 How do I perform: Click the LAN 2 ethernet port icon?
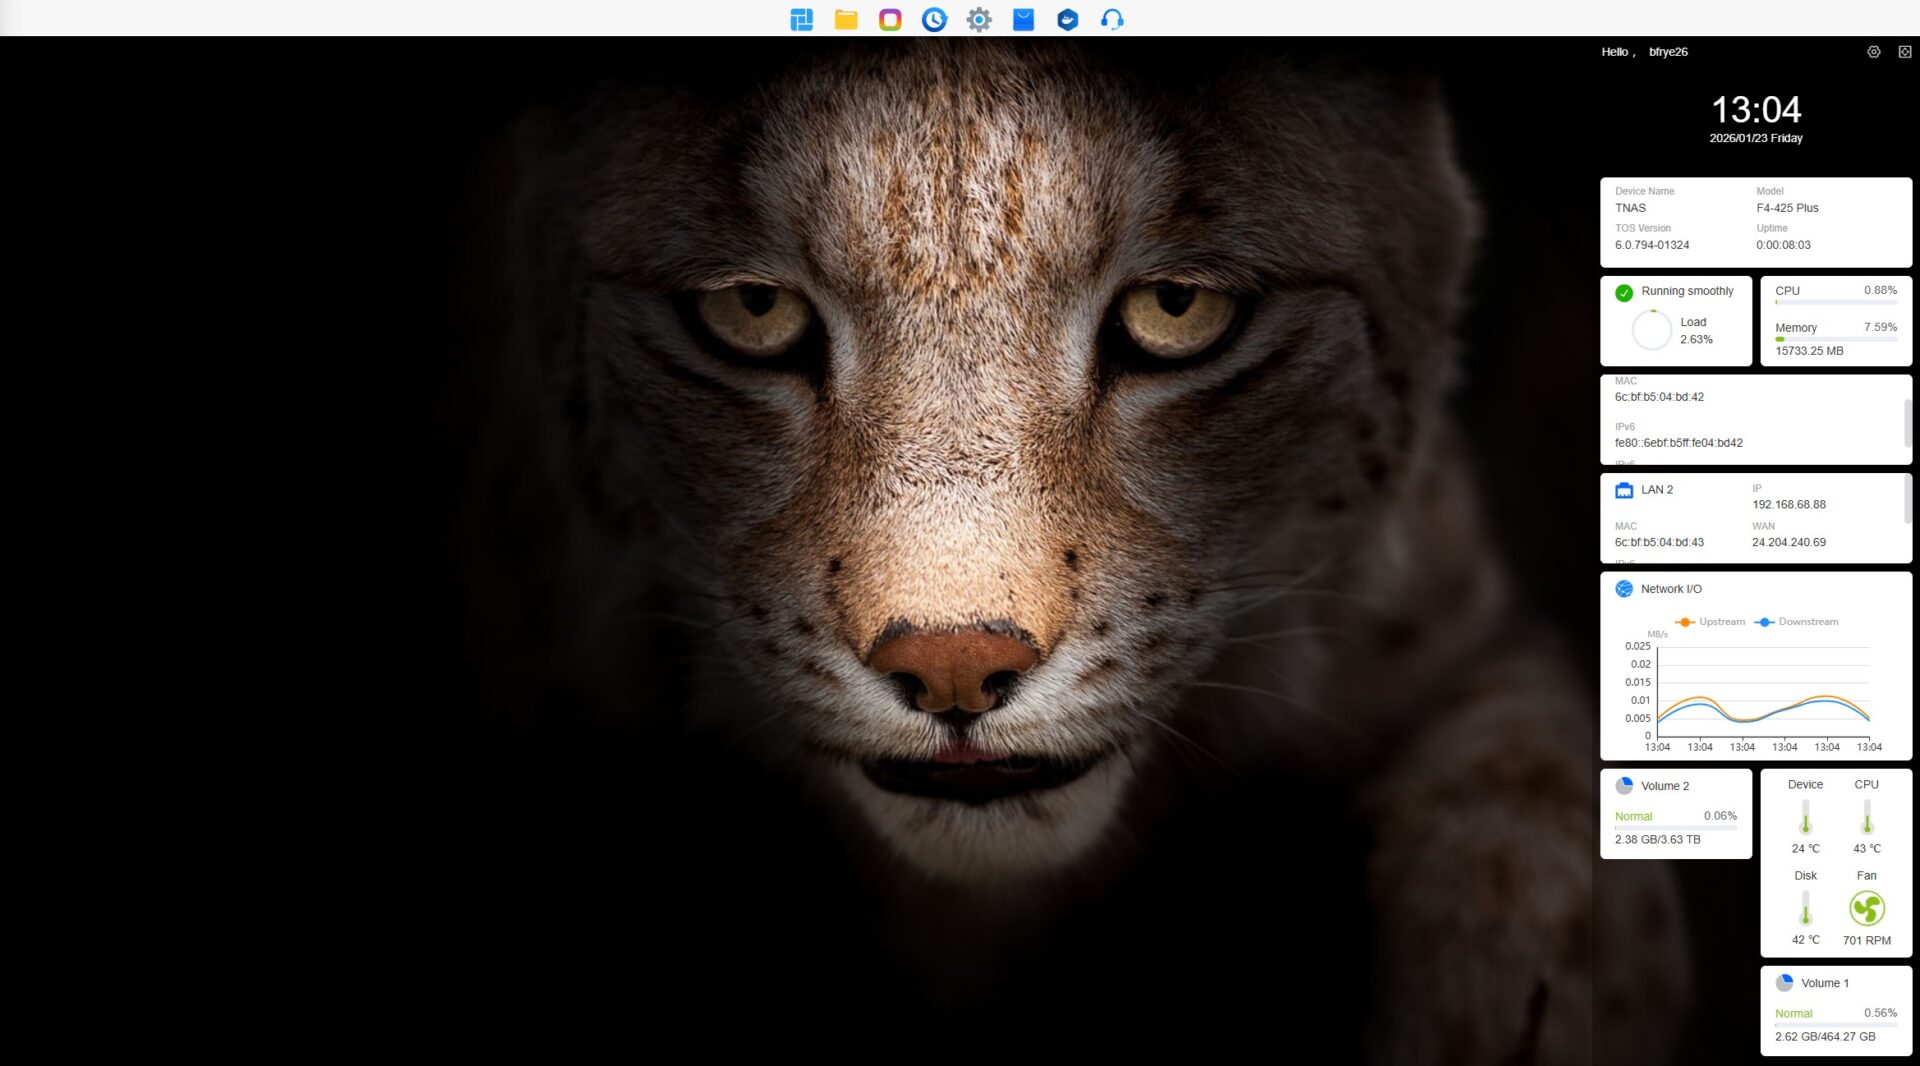[x=1624, y=490]
